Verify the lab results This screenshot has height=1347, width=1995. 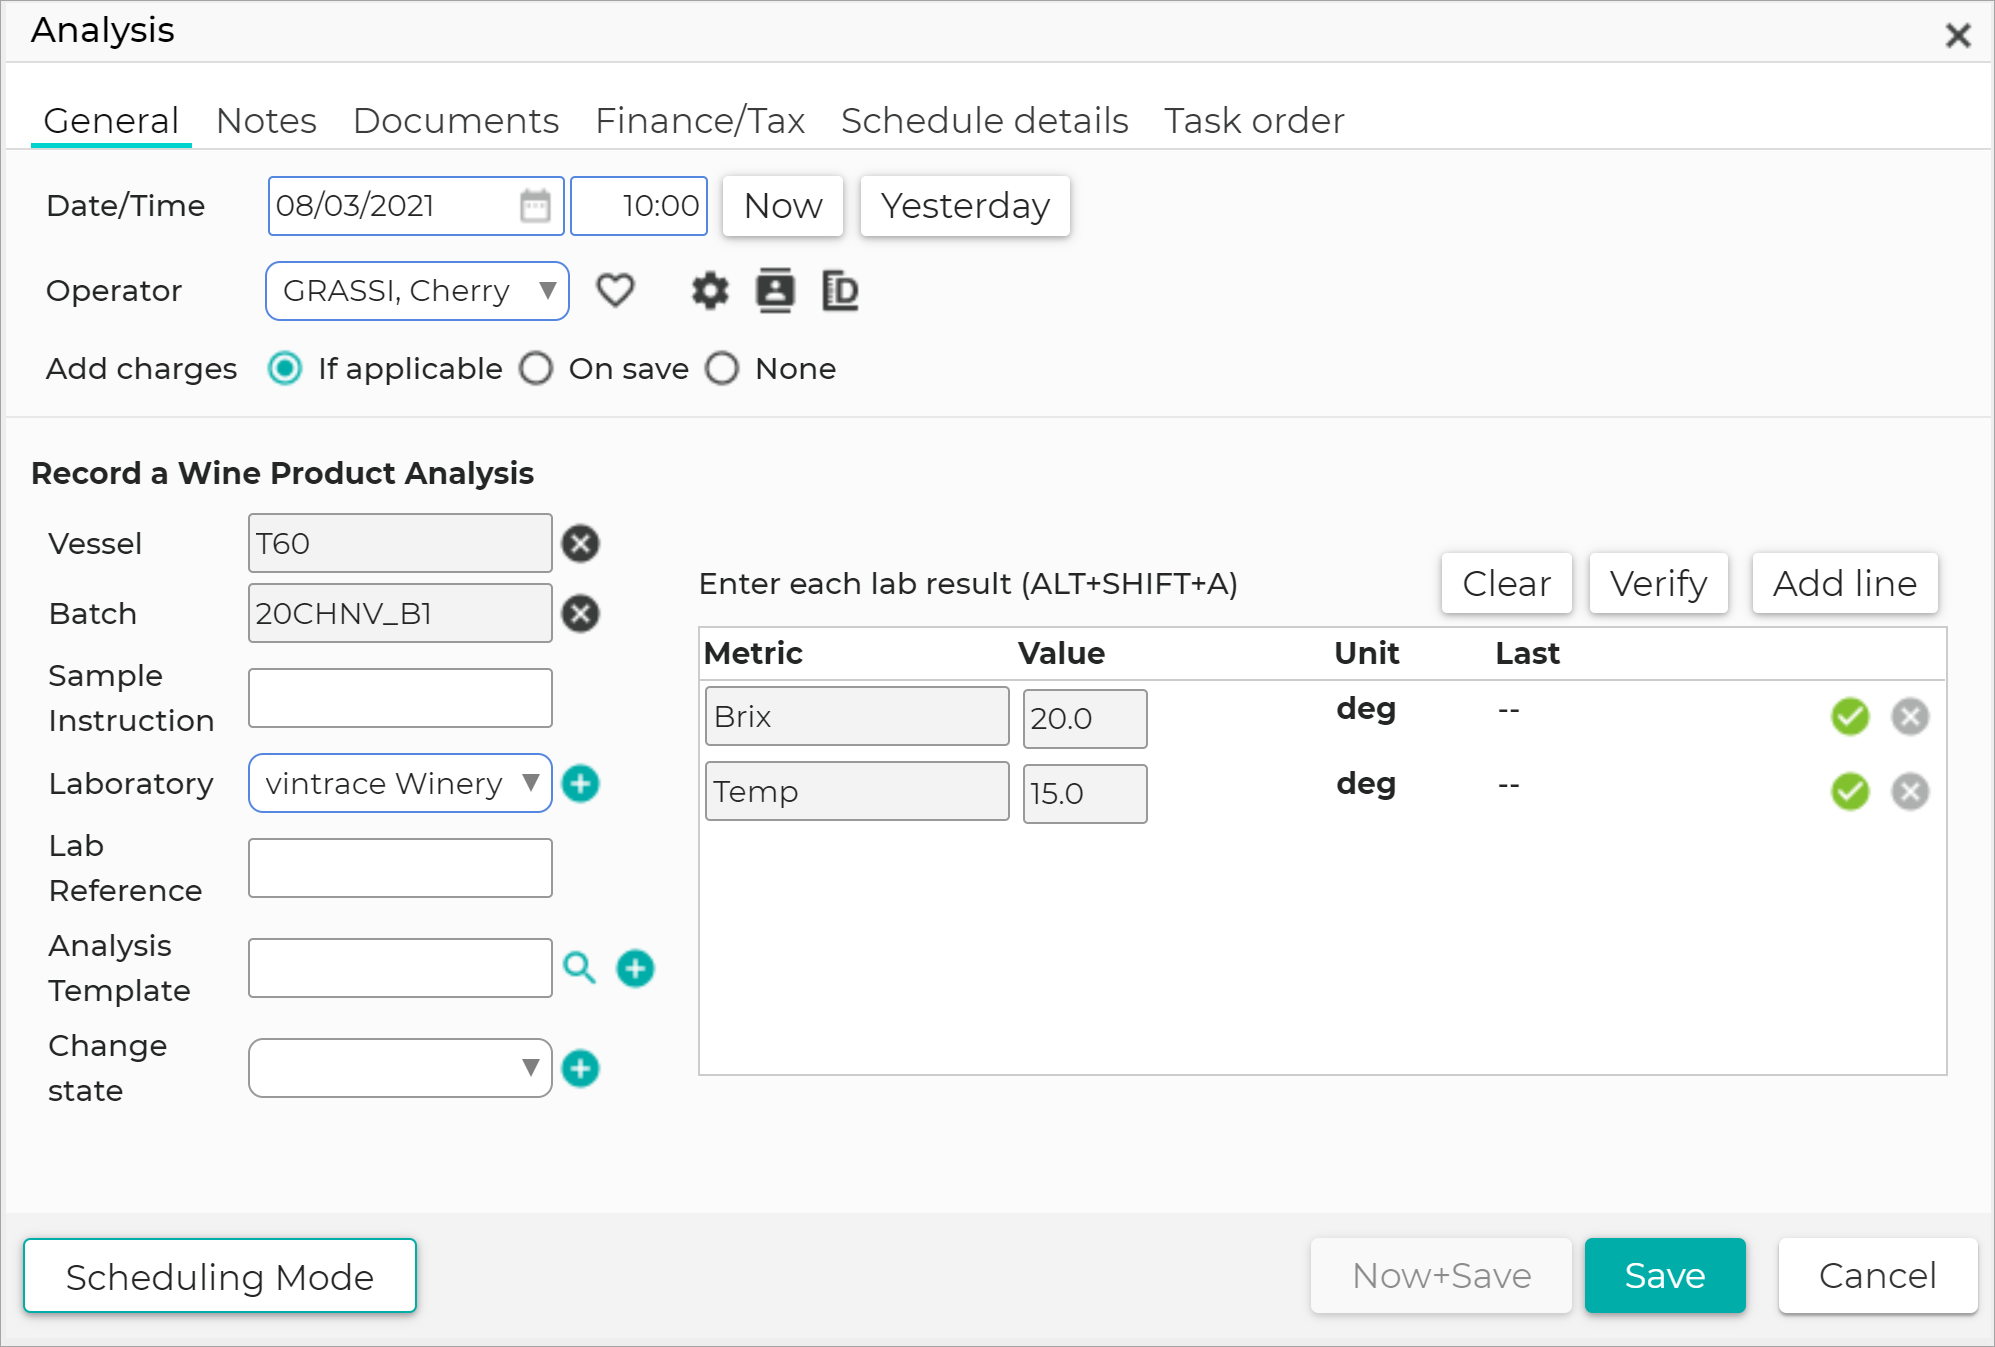click(x=1659, y=583)
